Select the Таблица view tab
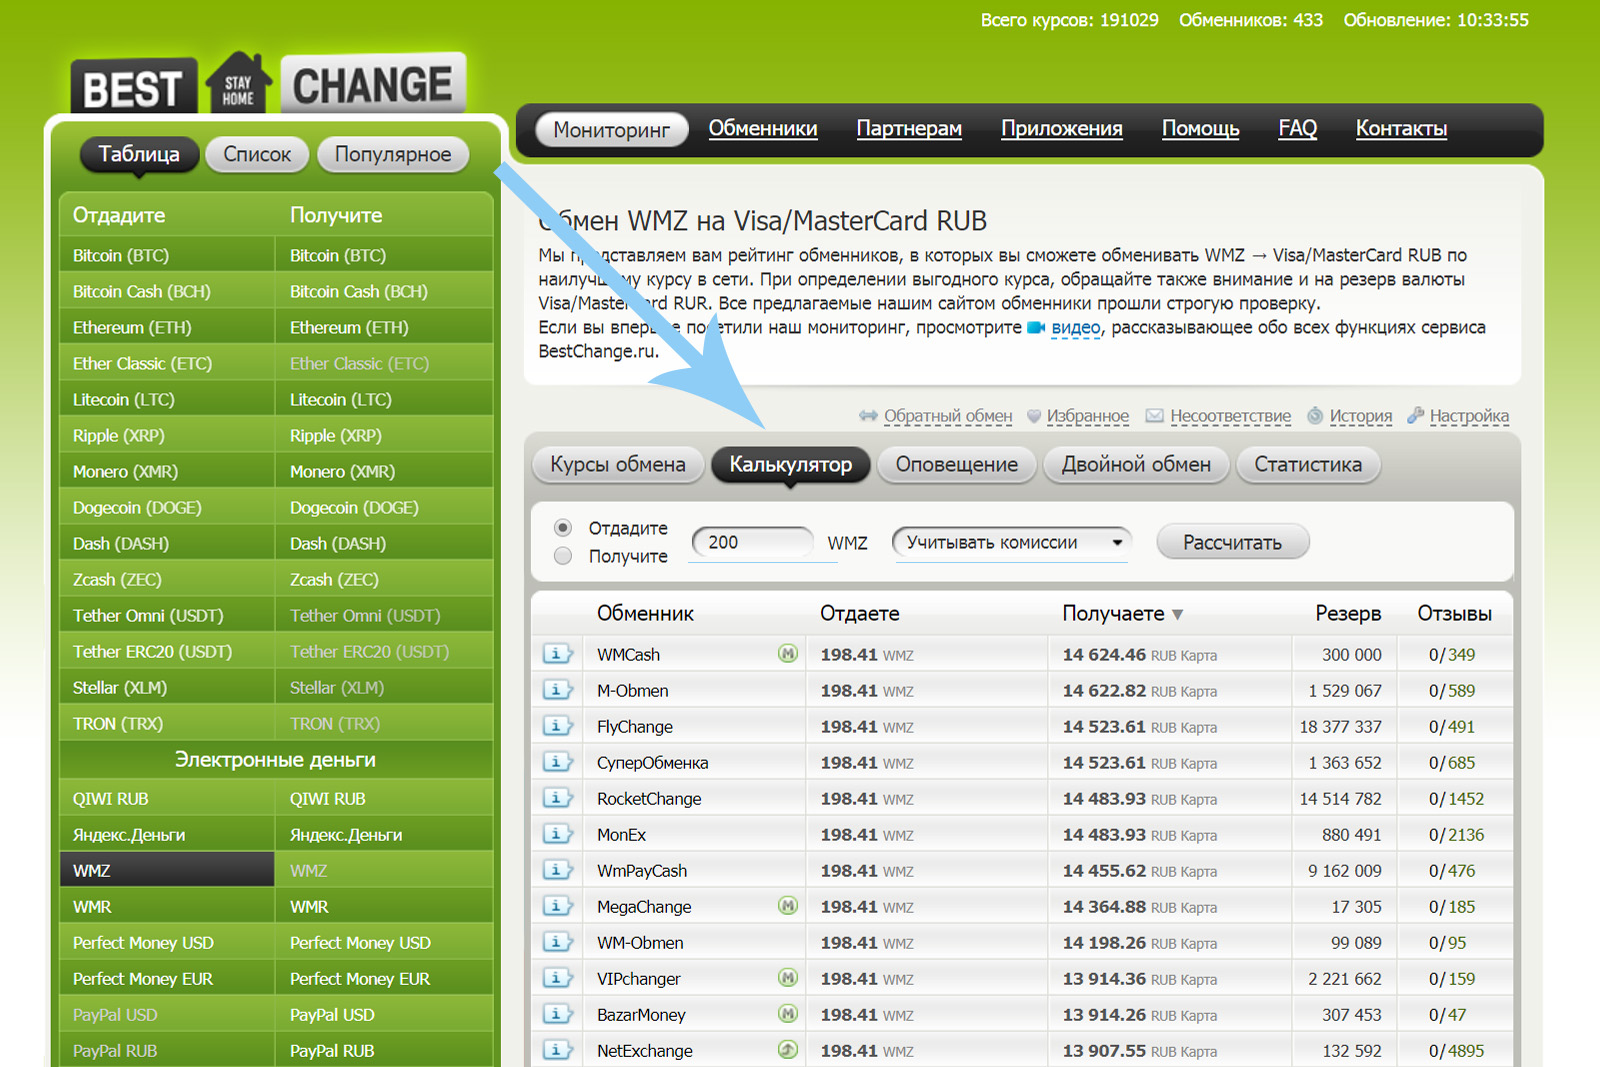This screenshot has height=1067, width=1600. 139,154
